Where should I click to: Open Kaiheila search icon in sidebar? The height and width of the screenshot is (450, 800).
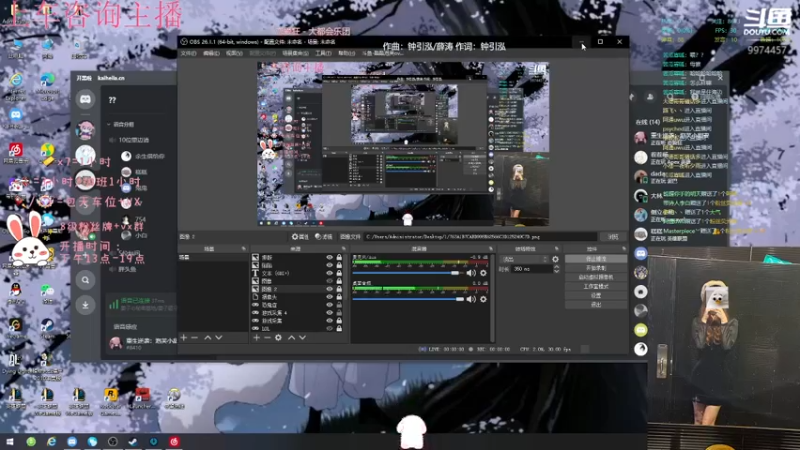[x=85, y=280]
